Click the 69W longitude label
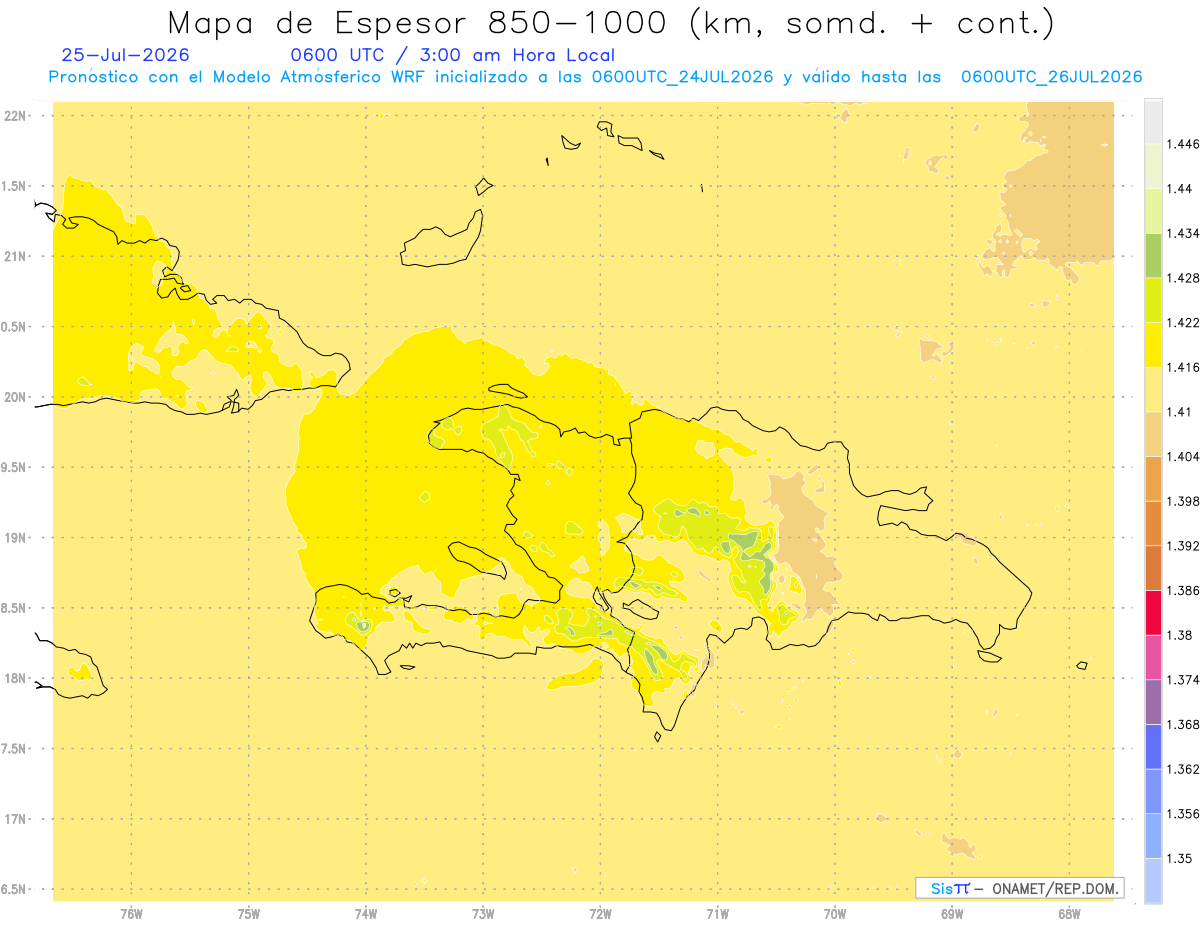 [952, 914]
